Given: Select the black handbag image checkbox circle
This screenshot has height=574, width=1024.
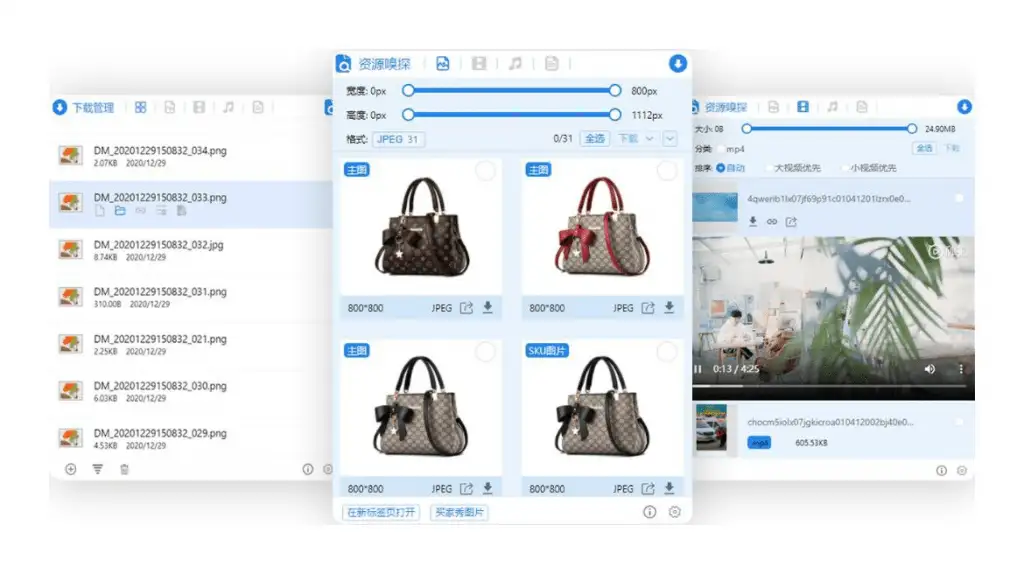Looking at the screenshot, I should [485, 171].
